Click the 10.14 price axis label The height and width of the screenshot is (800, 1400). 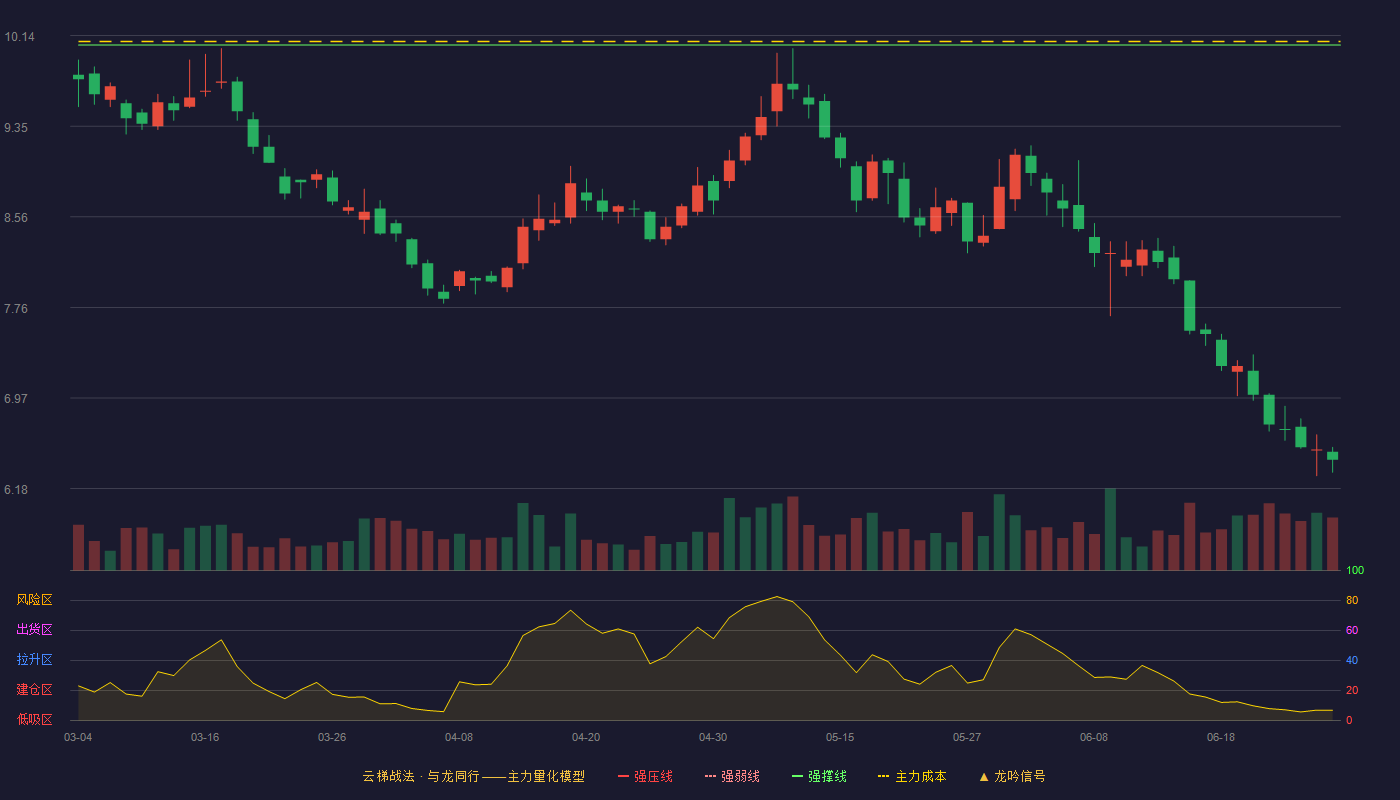pos(19,37)
